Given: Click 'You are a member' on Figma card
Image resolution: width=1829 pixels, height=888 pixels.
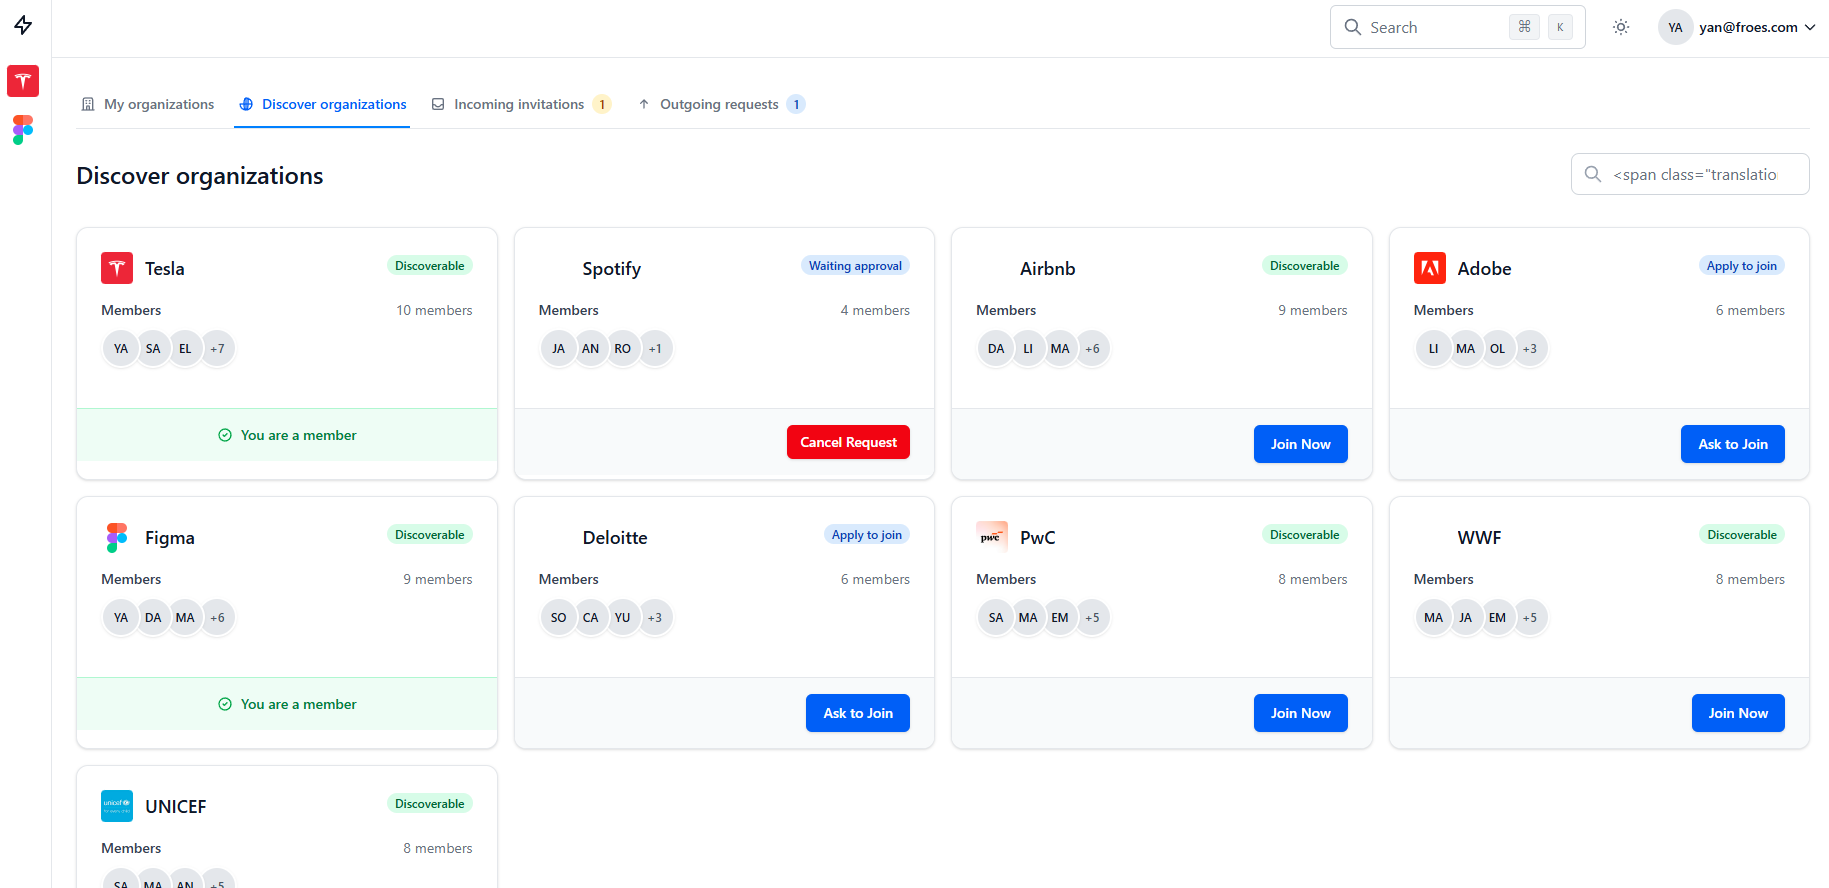Looking at the screenshot, I should (x=287, y=704).
